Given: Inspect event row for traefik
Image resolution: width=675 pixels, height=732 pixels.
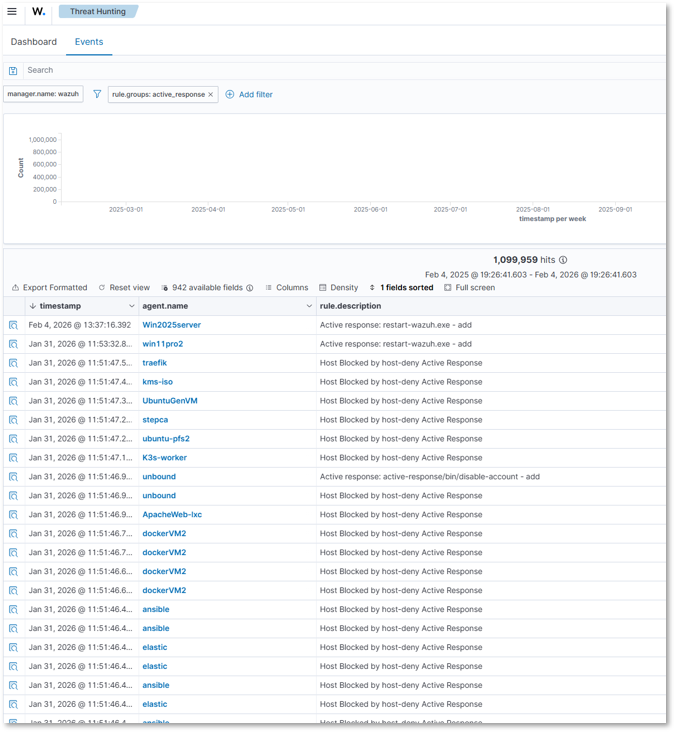Looking at the screenshot, I should pos(13,363).
